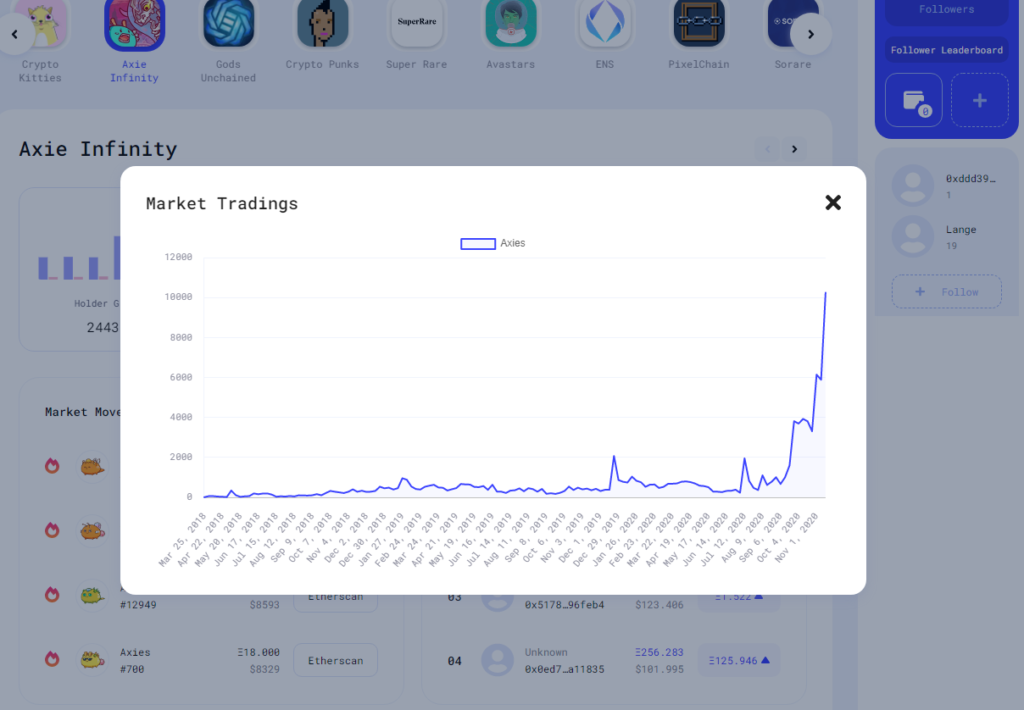This screenshot has width=1024, height=710.
Task: Click the Mar 25, 2018 x-axis label
Action: 182,540
